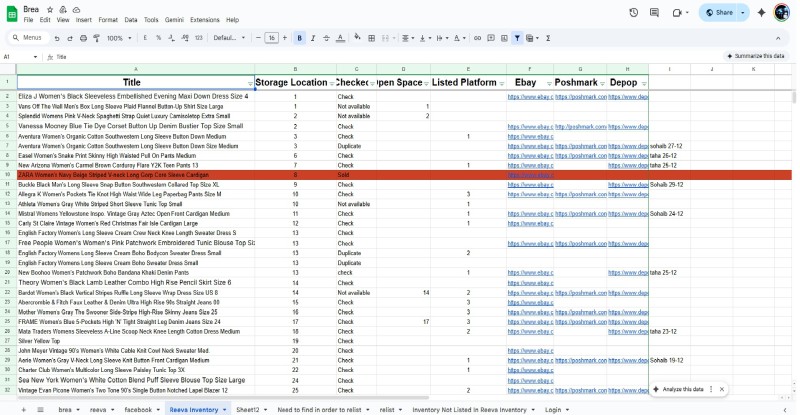This screenshot has width=800, height=415.
Task: Print the spreadsheet using printer icon
Action: click(x=82, y=38)
